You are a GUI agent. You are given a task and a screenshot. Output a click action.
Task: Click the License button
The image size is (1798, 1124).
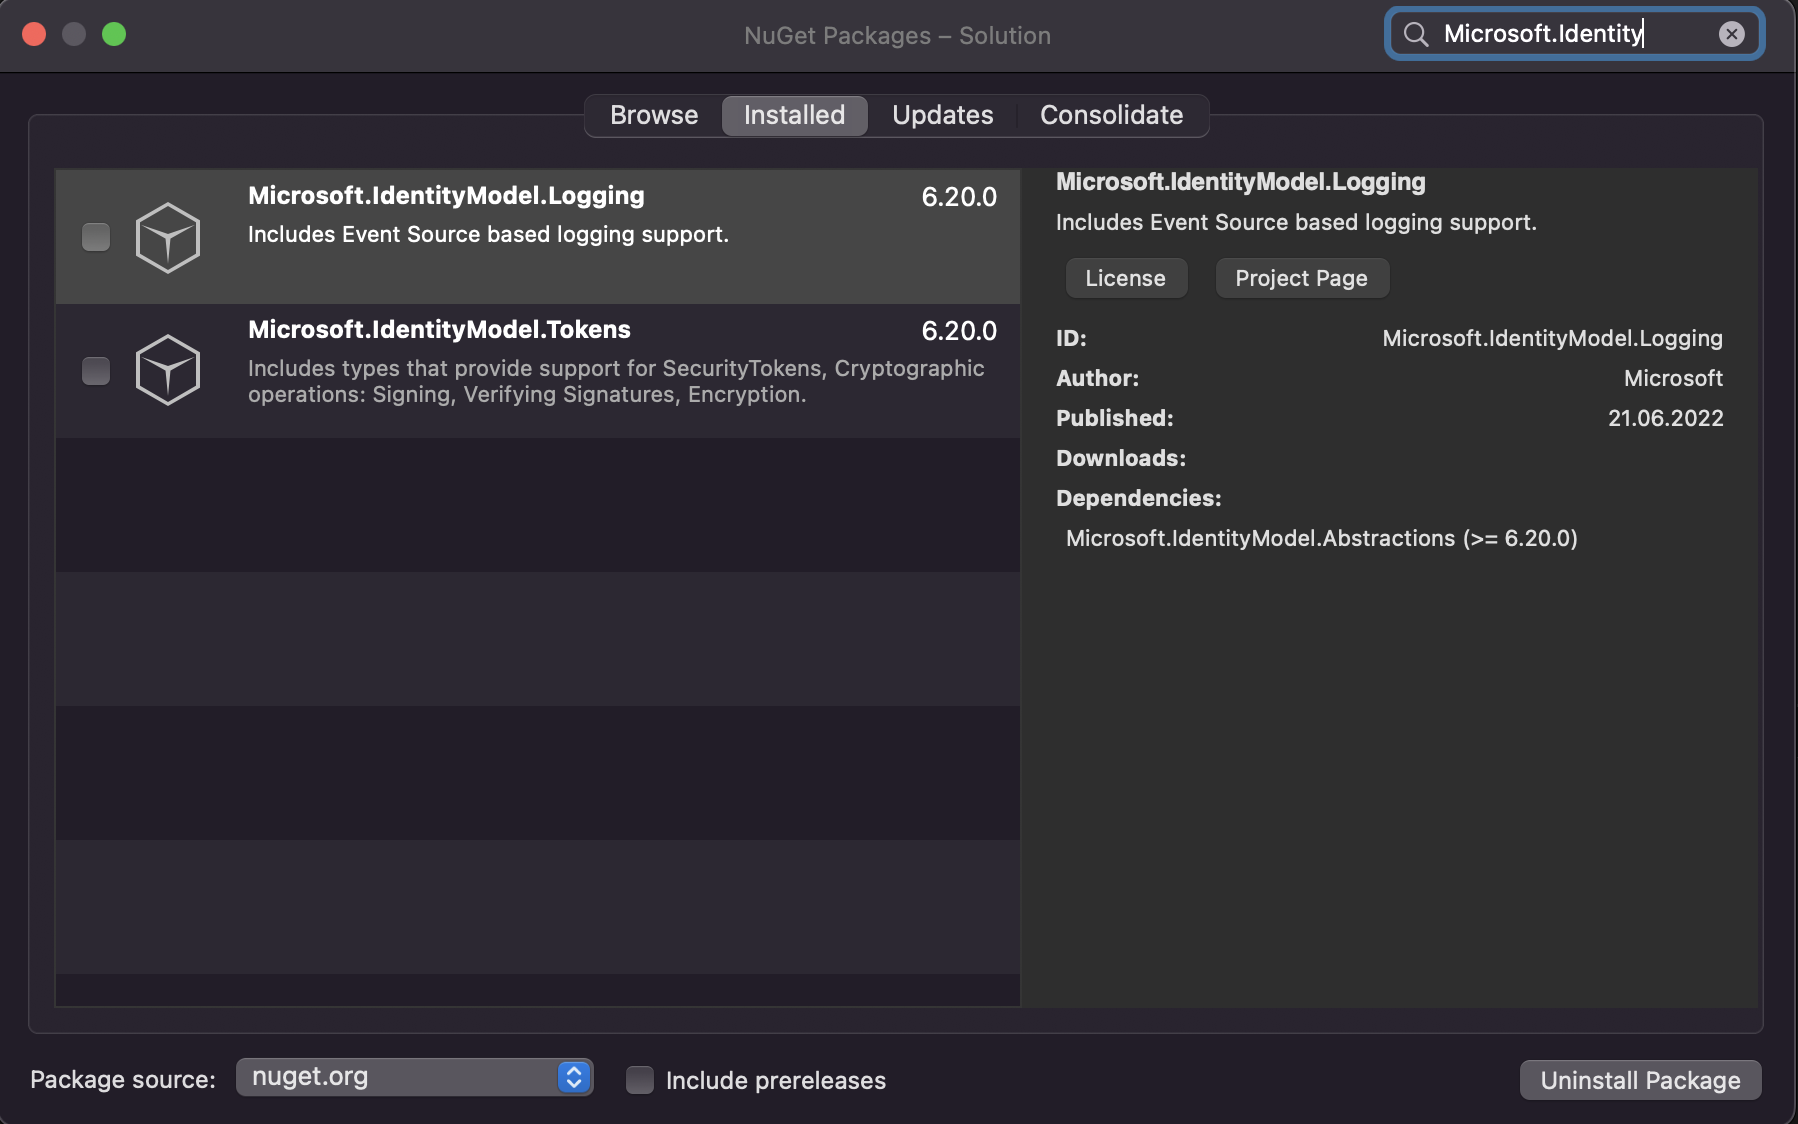[1126, 278]
